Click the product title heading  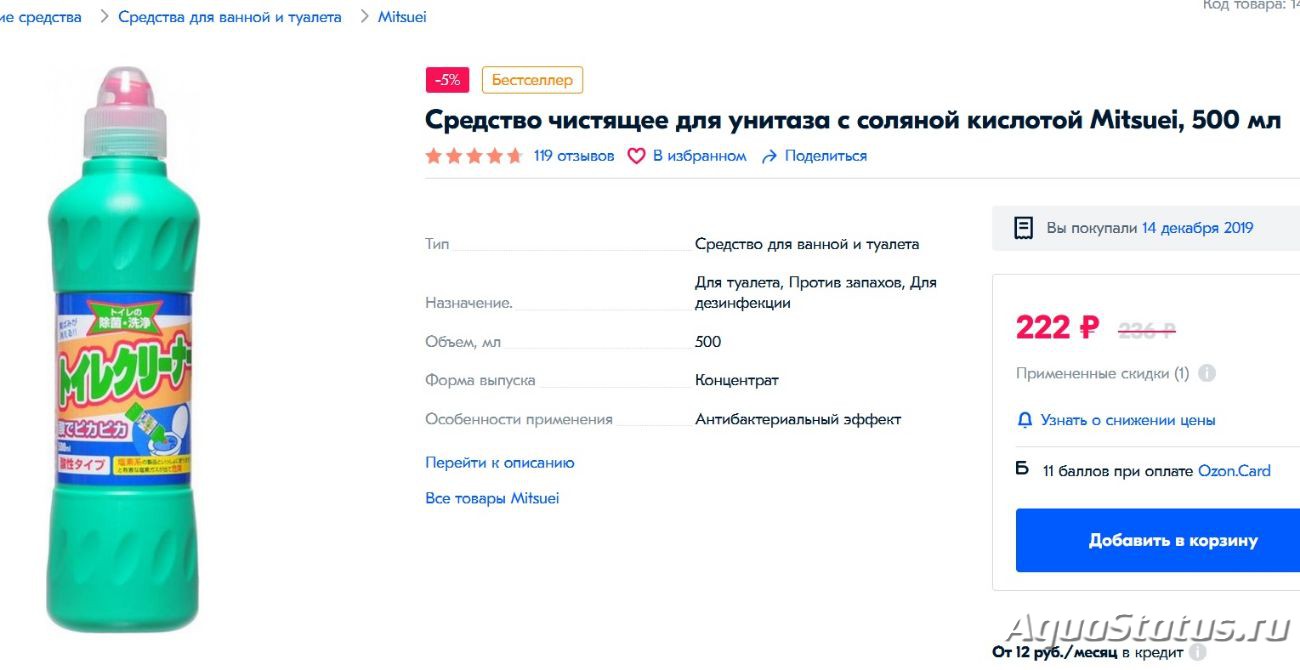pyautogui.click(x=853, y=120)
